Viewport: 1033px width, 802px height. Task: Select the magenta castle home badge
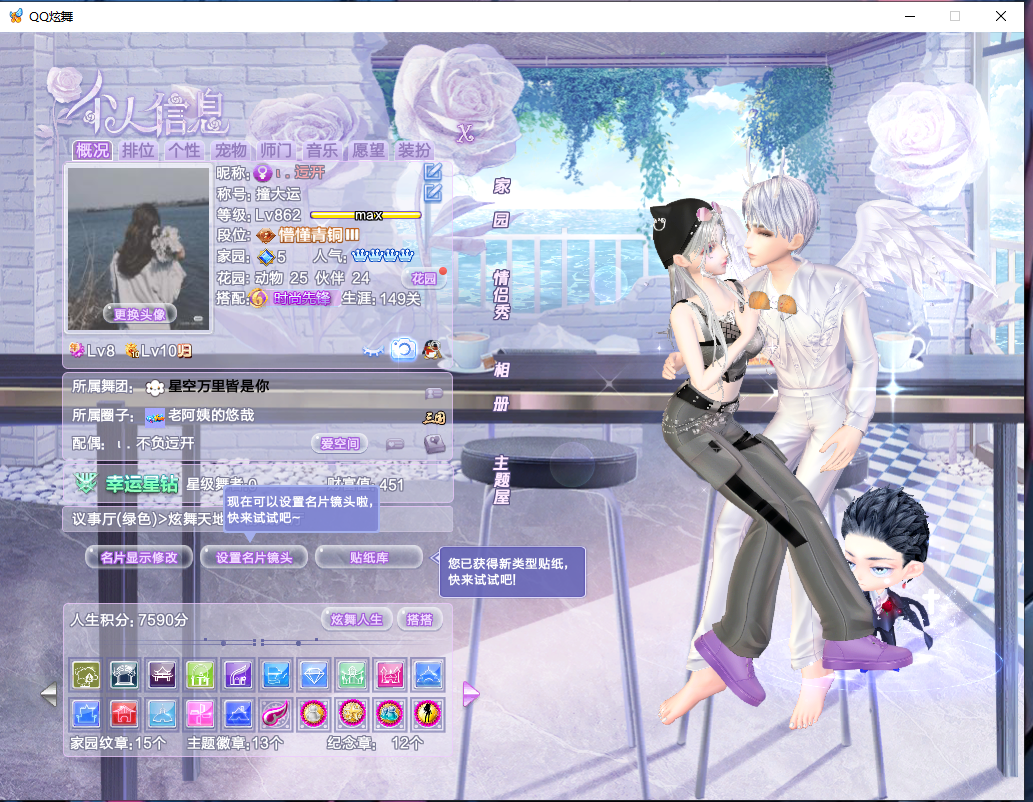coord(390,675)
